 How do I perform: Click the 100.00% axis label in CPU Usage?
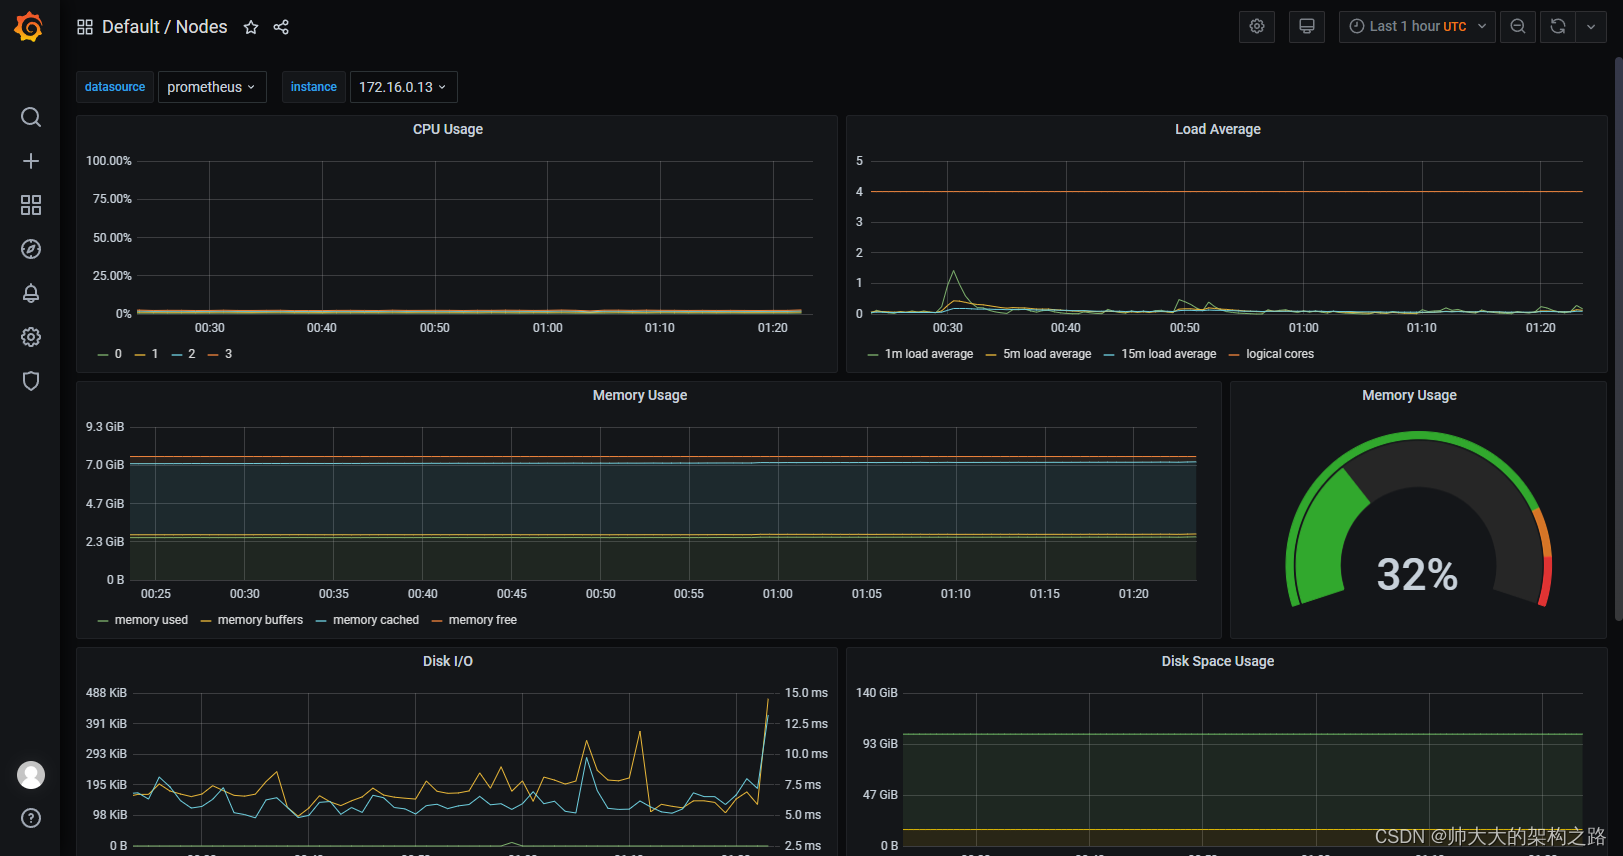[109, 161]
